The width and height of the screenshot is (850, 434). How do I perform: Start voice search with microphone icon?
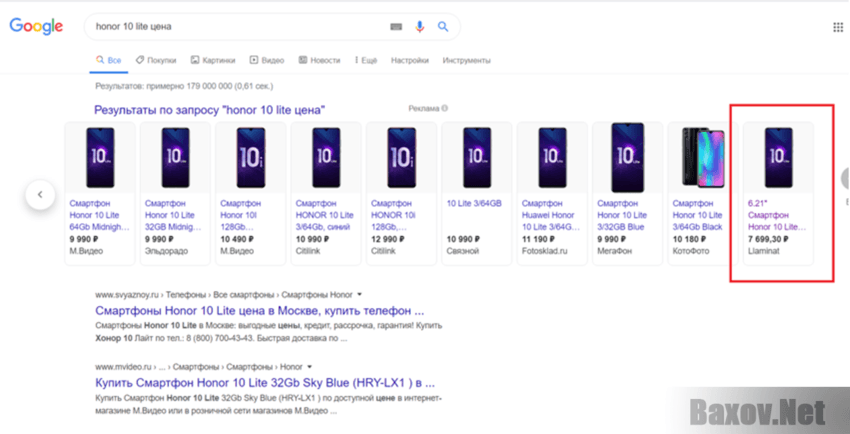tap(420, 26)
